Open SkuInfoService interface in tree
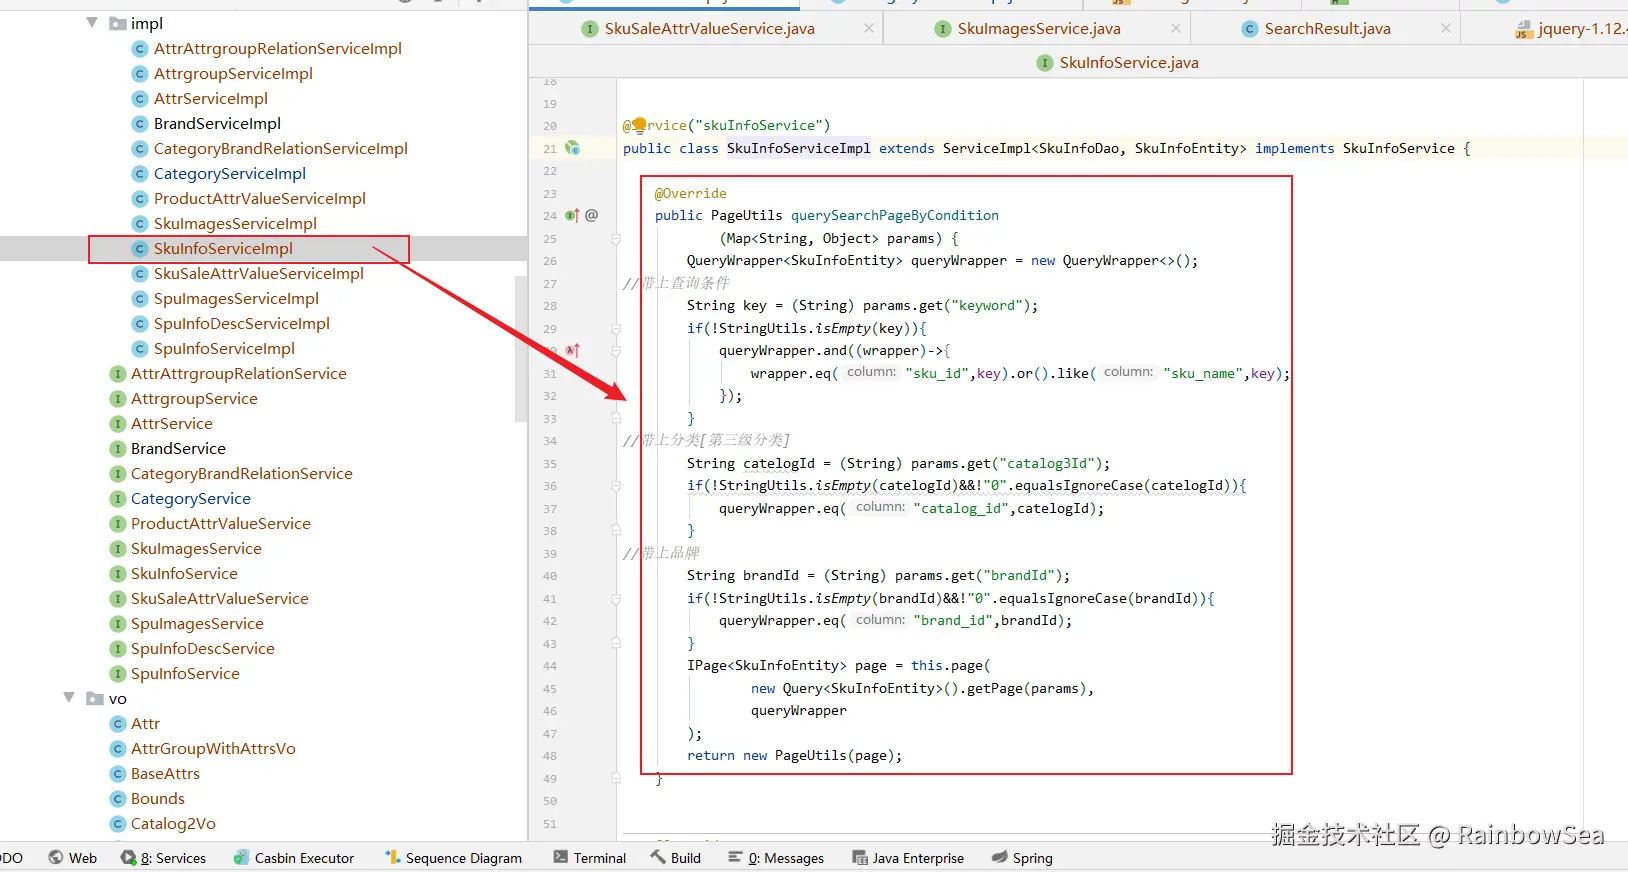Image resolution: width=1628 pixels, height=872 pixels. coord(184,573)
